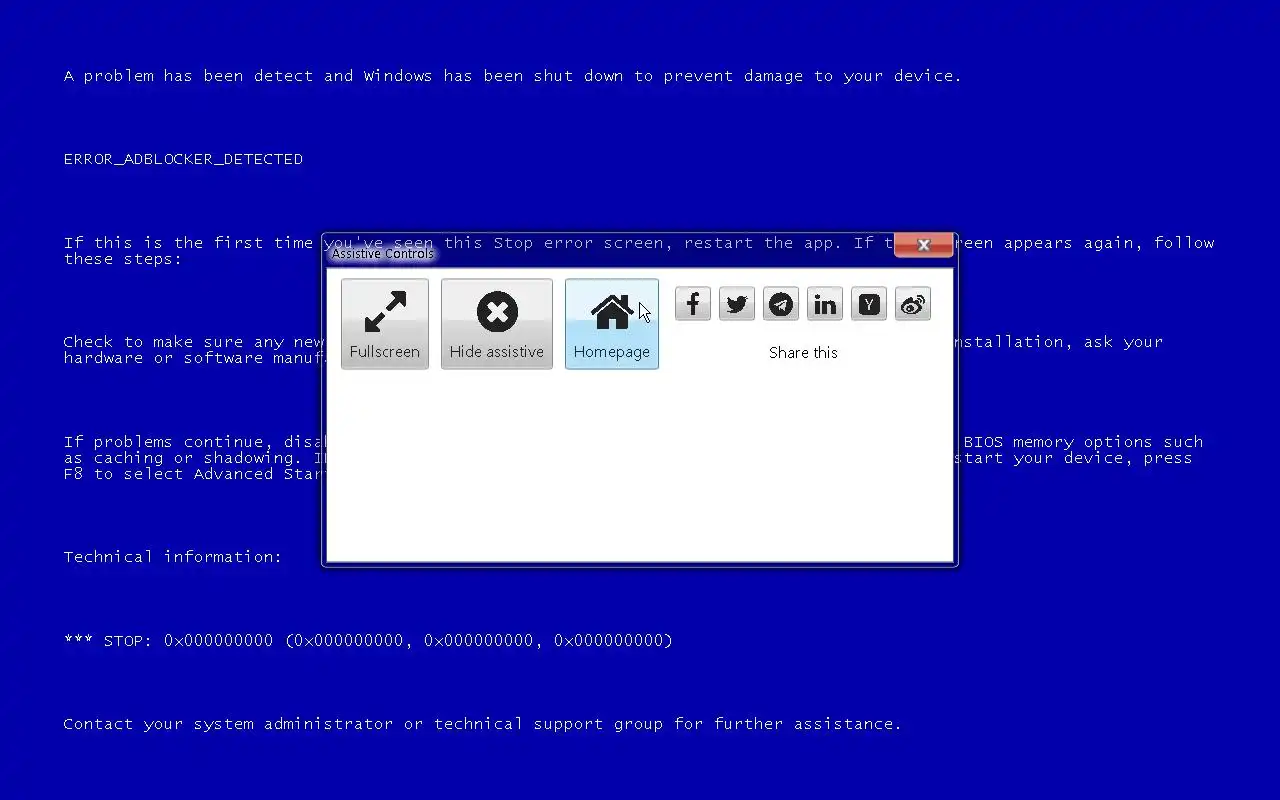This screenshot has height=800, width=1280.
Task: Click the Fullscreen button with arrows icon
Action: (x=385, y=324)
